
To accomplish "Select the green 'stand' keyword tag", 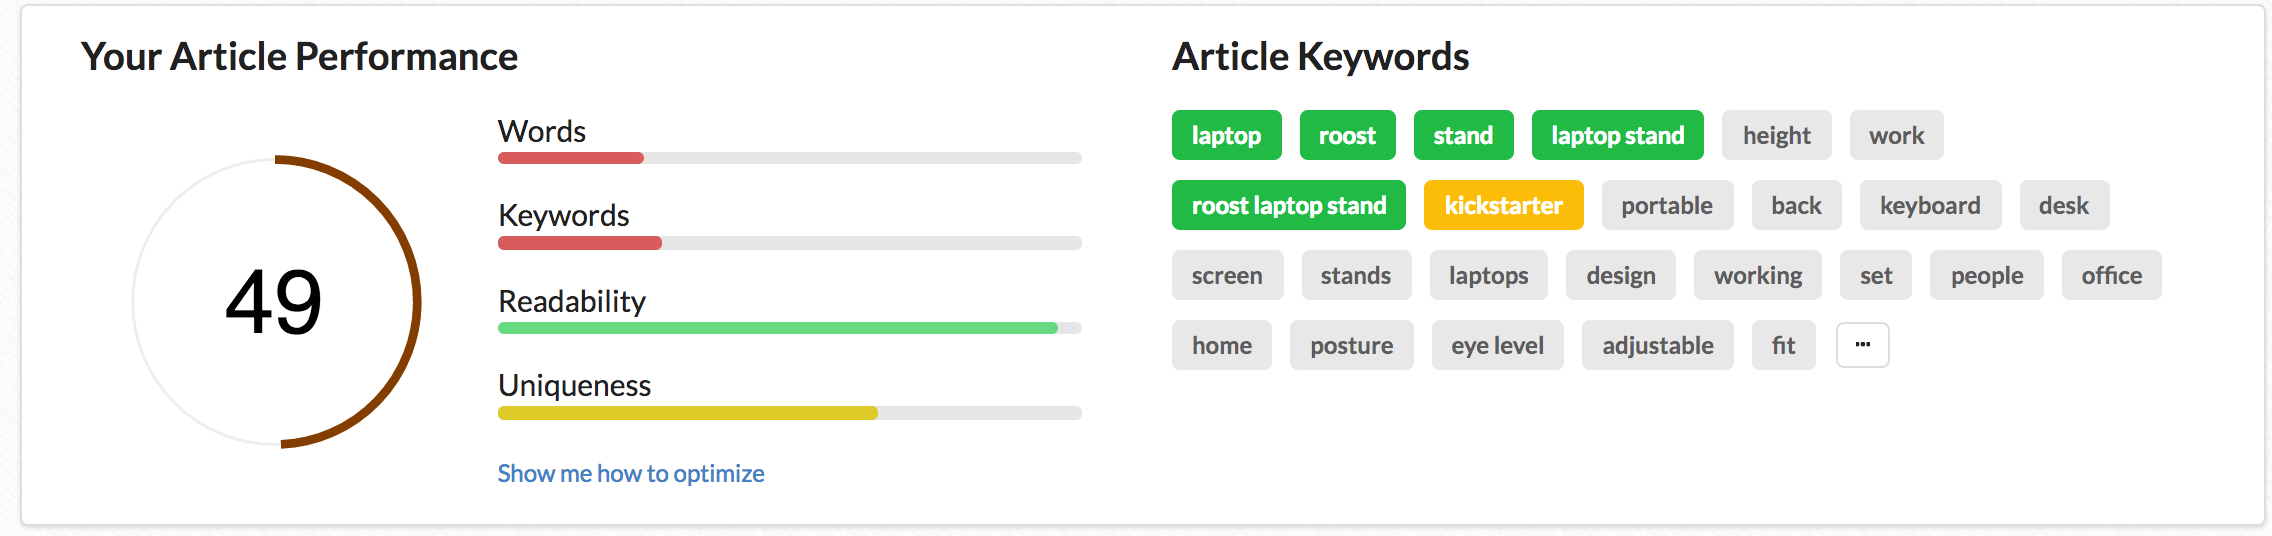I will tap(1463, 135).
